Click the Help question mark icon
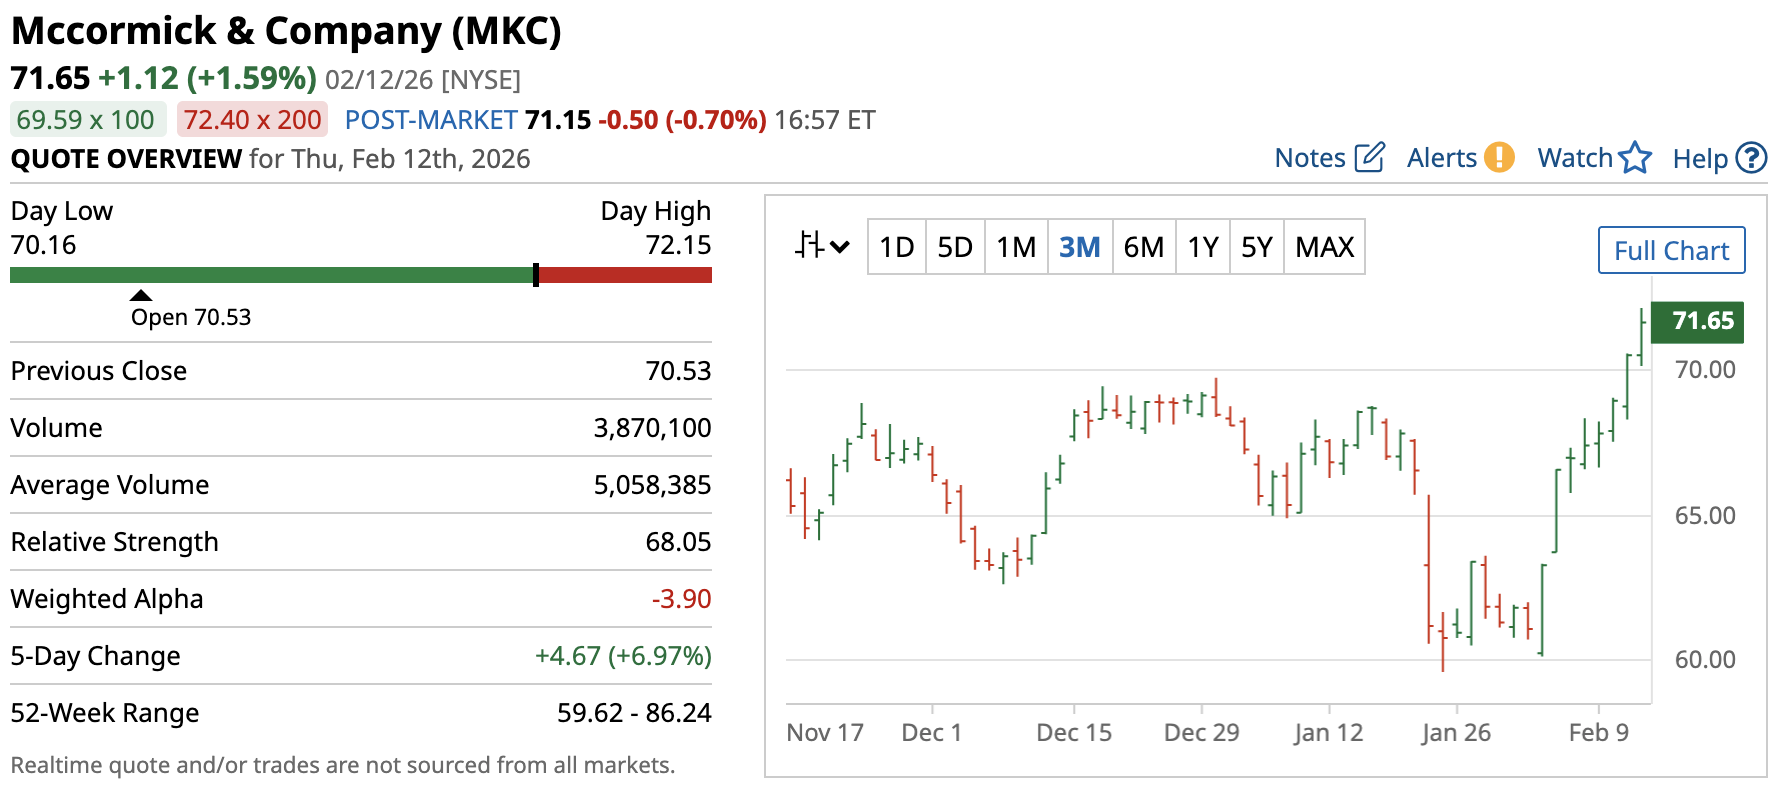 (1751, 158)
